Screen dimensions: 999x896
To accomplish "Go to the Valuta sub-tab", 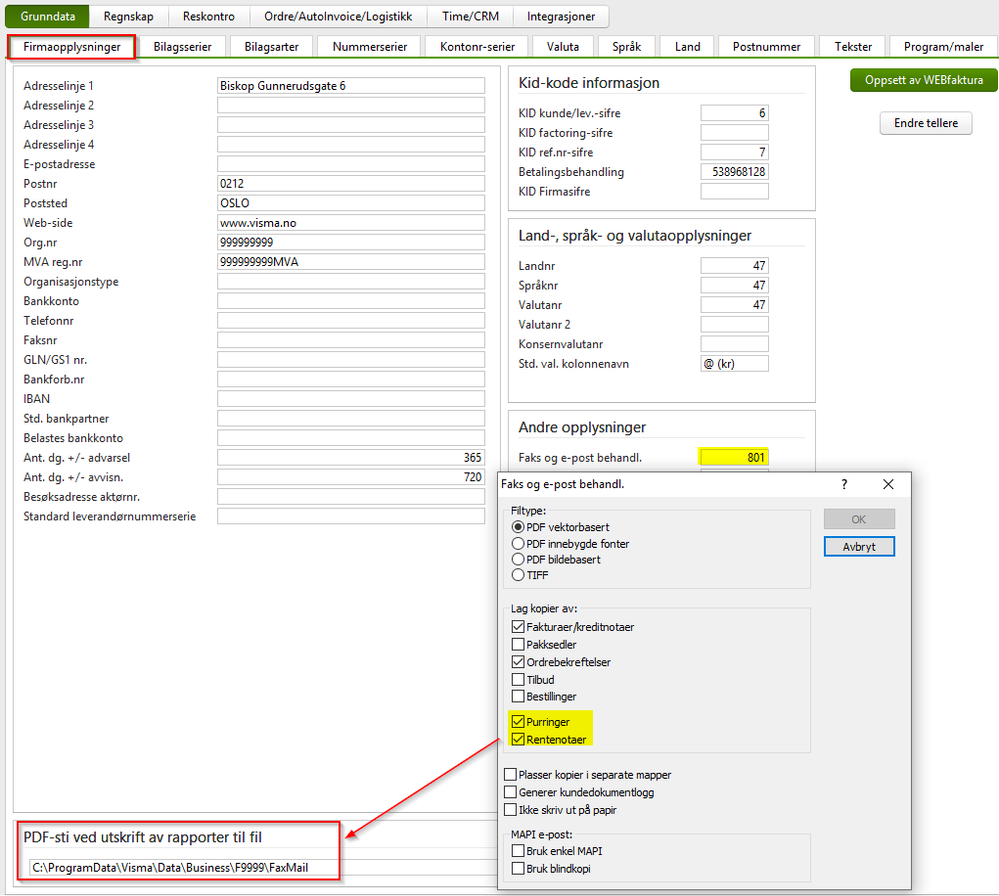I will tap(563, 47).
